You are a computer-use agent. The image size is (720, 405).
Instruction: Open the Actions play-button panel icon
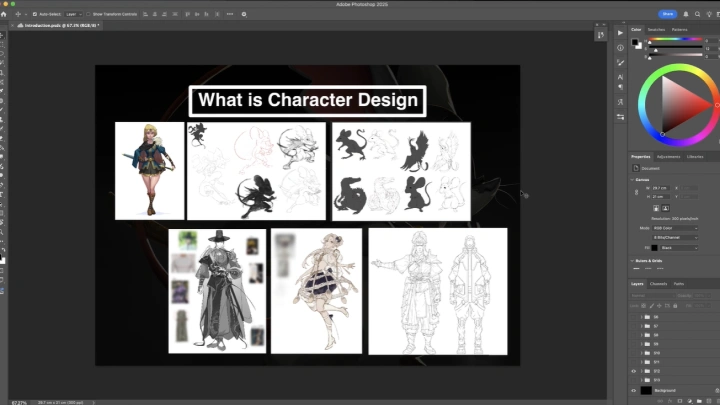620,33
